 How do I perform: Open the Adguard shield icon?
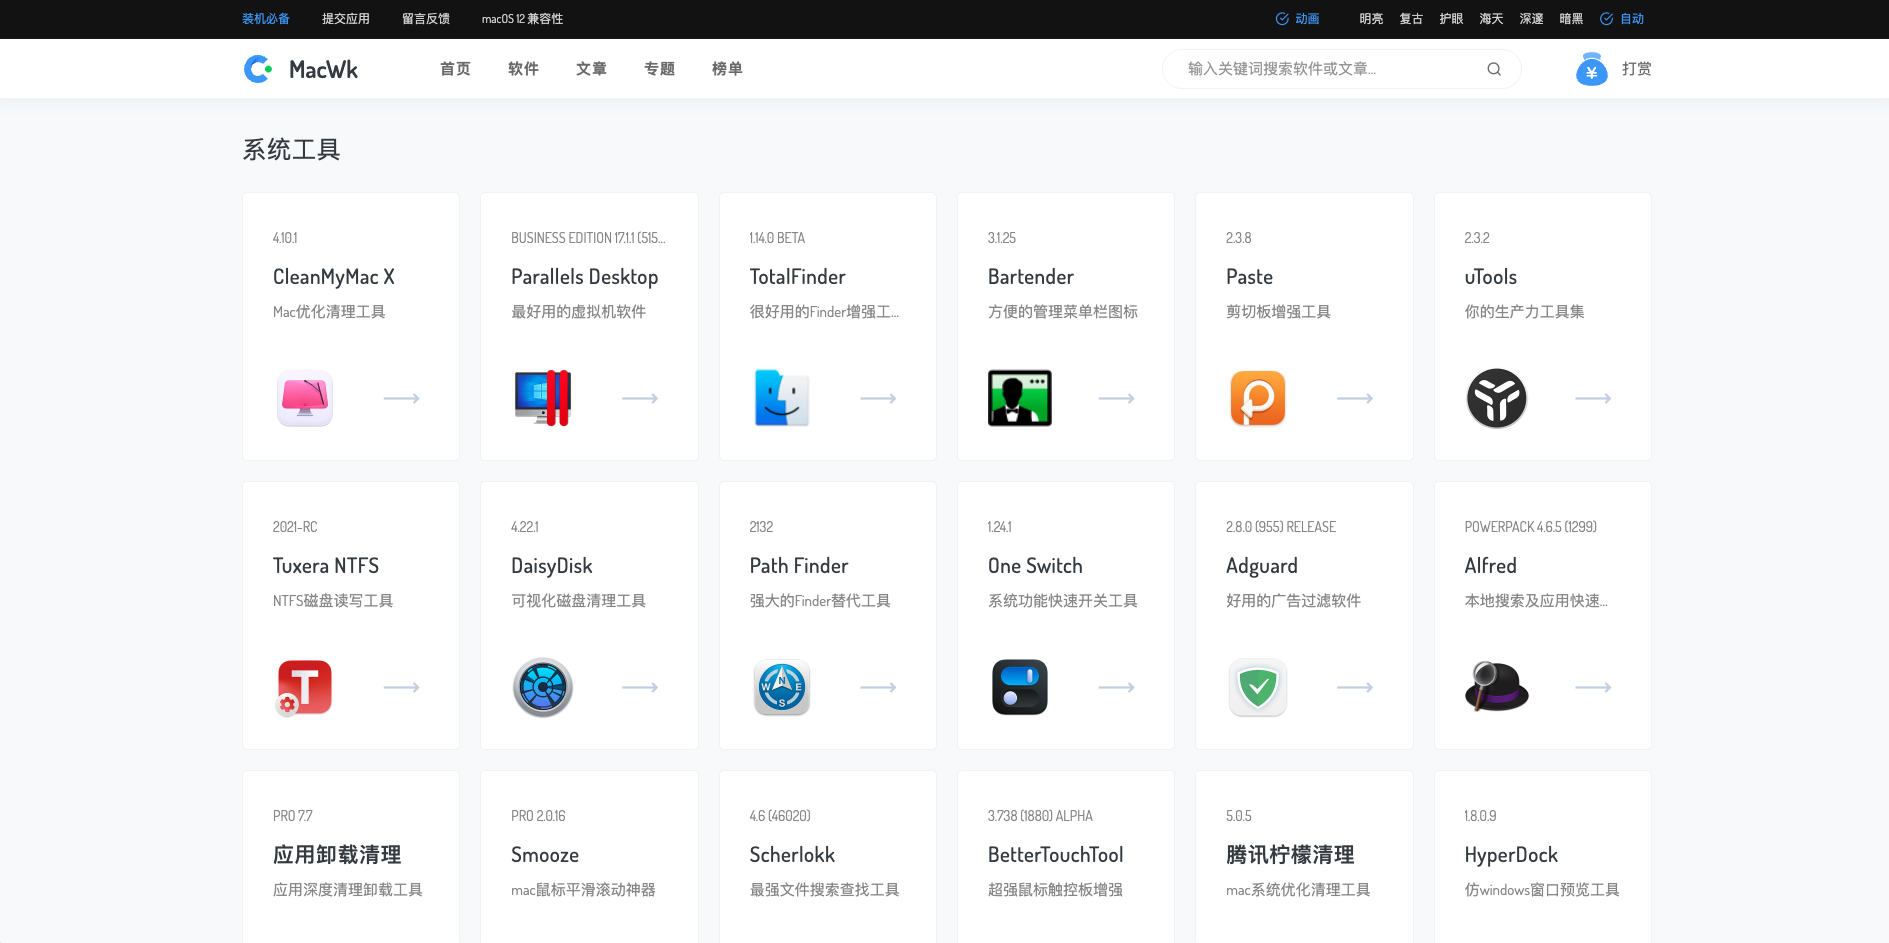pyautogui.click(x=1257, y=687)
